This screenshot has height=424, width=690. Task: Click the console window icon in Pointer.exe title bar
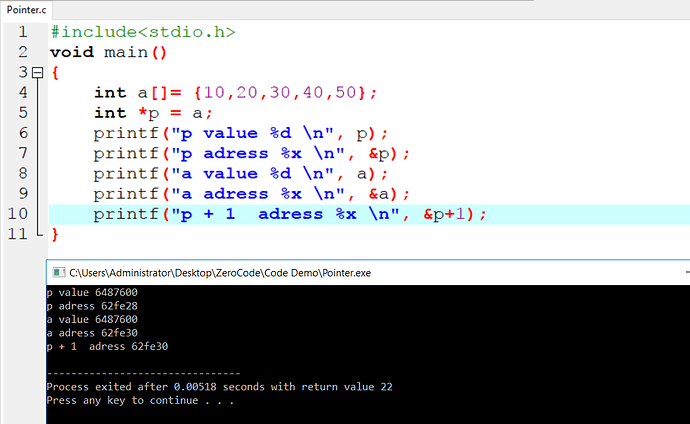[x=57, y=272]
